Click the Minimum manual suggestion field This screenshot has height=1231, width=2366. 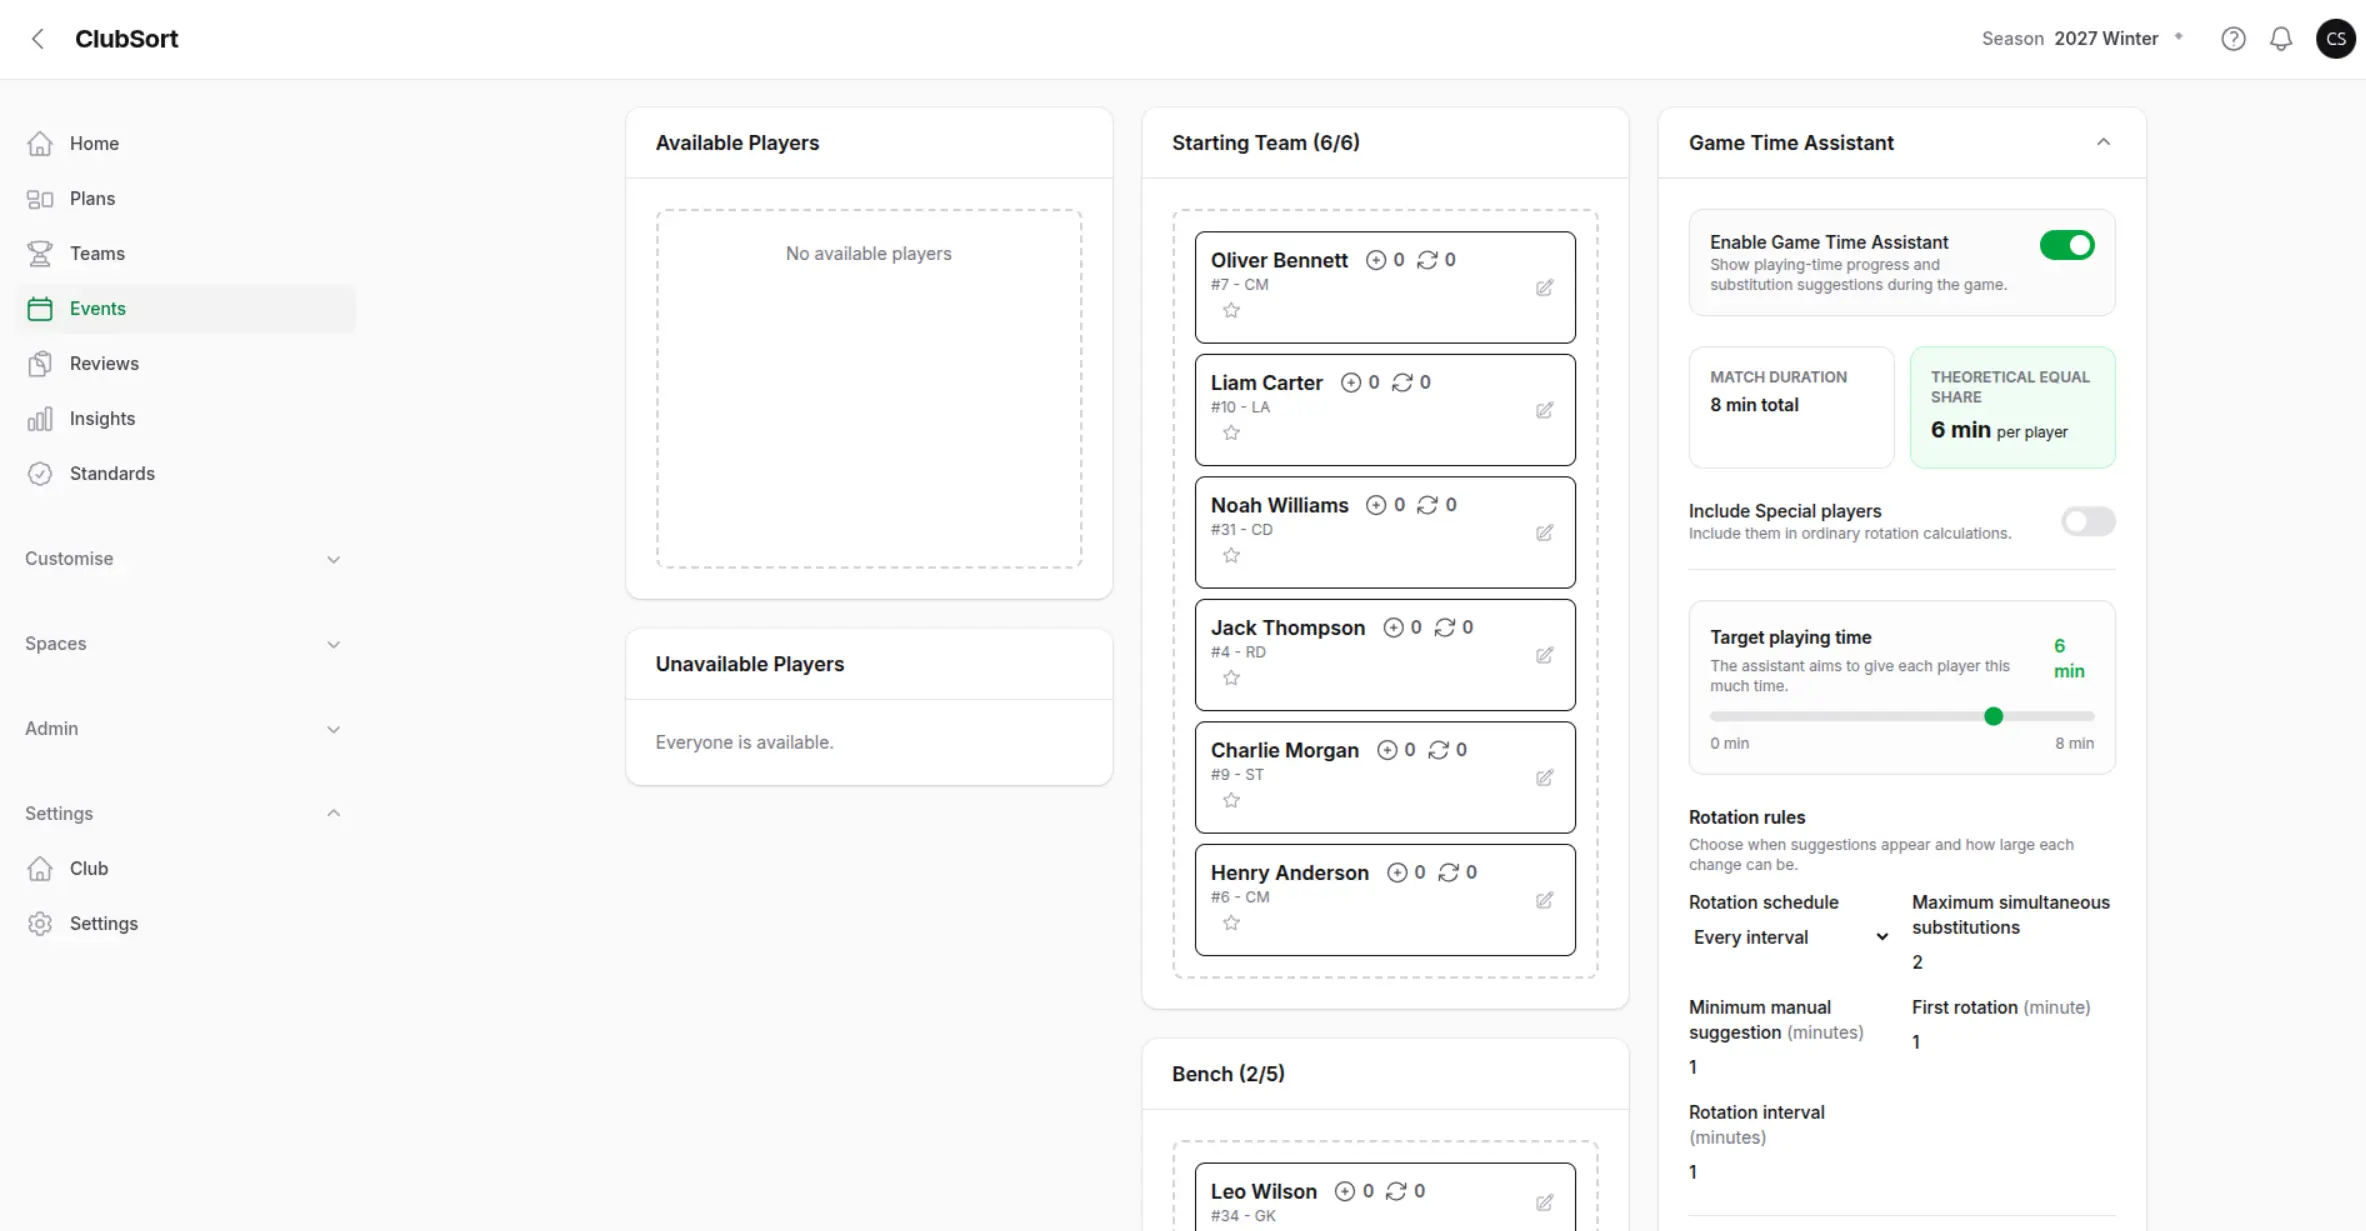click(x=1790, y=1067)
